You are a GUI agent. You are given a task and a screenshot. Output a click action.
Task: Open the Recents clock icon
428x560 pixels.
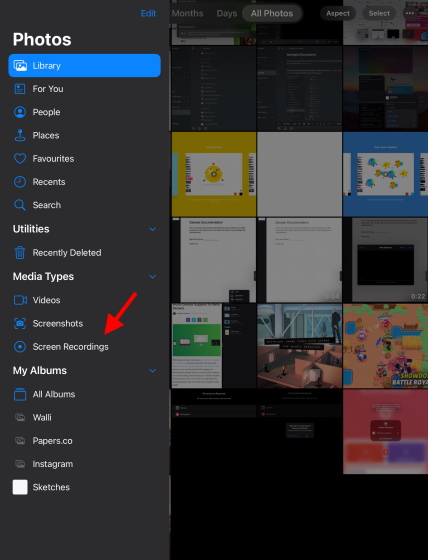pos(20,182)
